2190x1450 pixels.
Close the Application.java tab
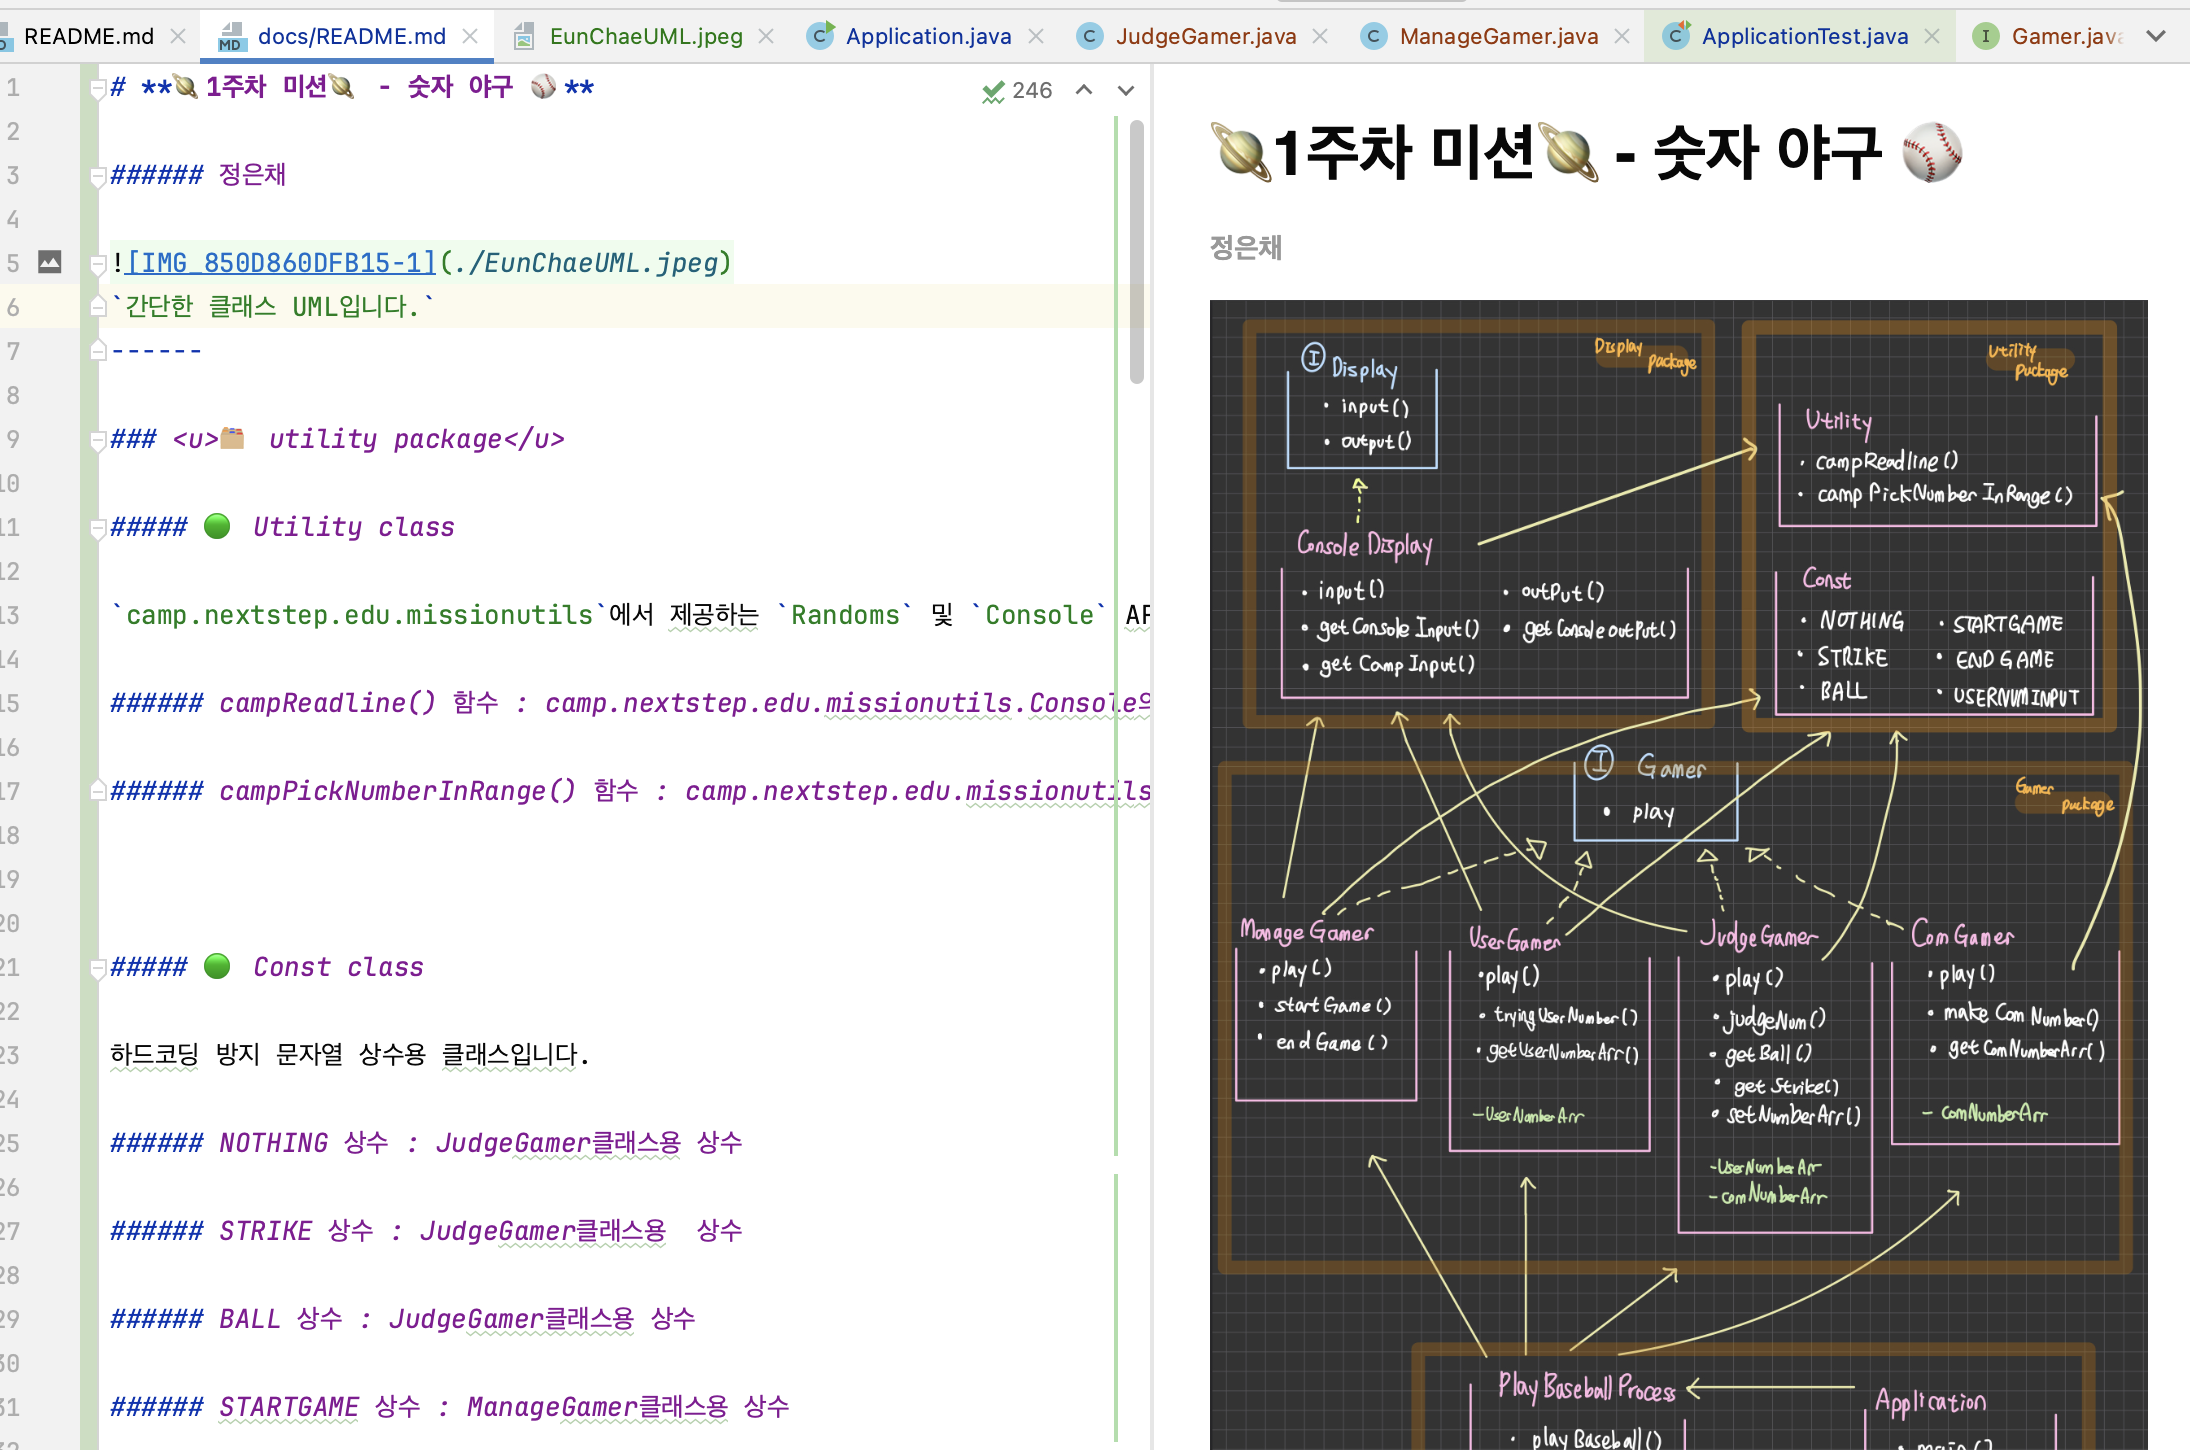coord(1036,36)
